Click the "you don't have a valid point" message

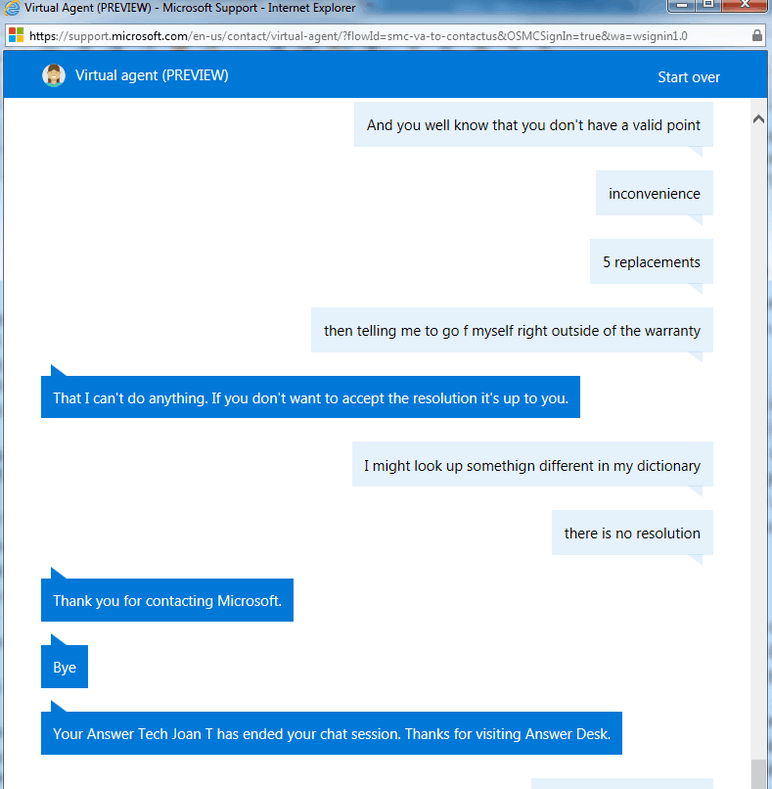tap(533, 126)
